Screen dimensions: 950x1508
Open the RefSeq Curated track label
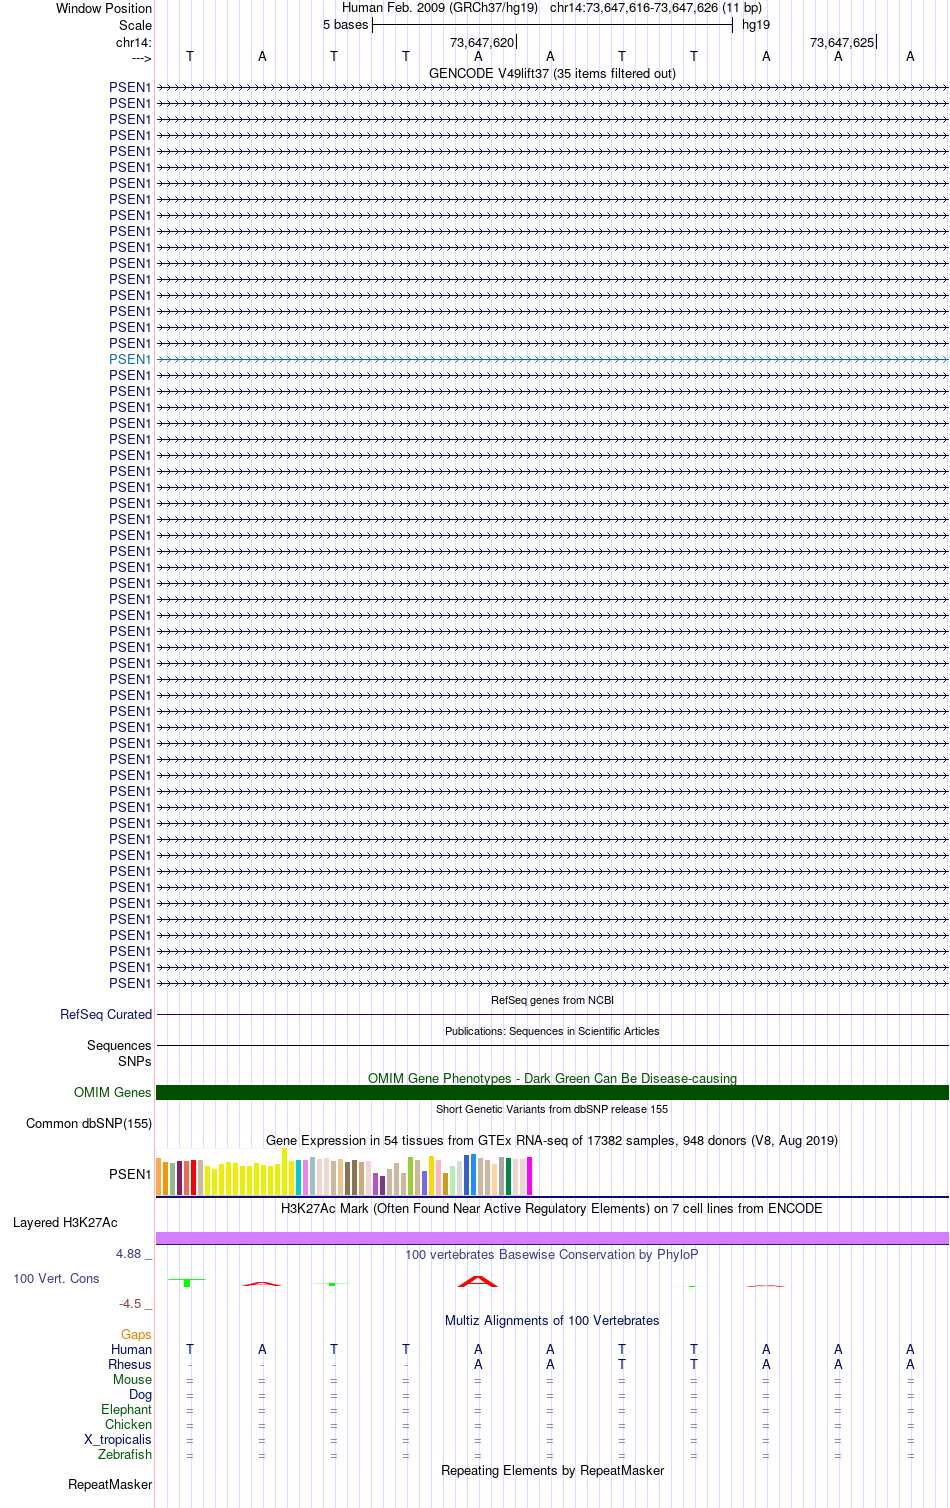coord(106,1014)
